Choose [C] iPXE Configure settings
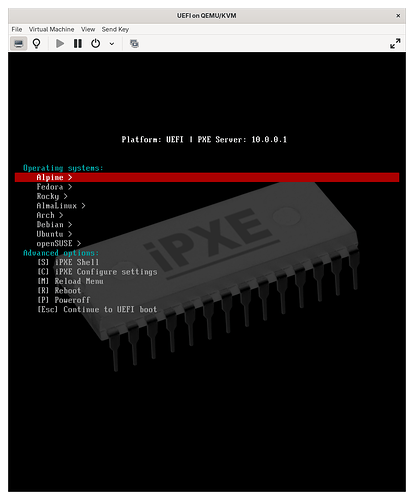Image resolution: width=413 pixels, height=500 pixels. (97, 272)
